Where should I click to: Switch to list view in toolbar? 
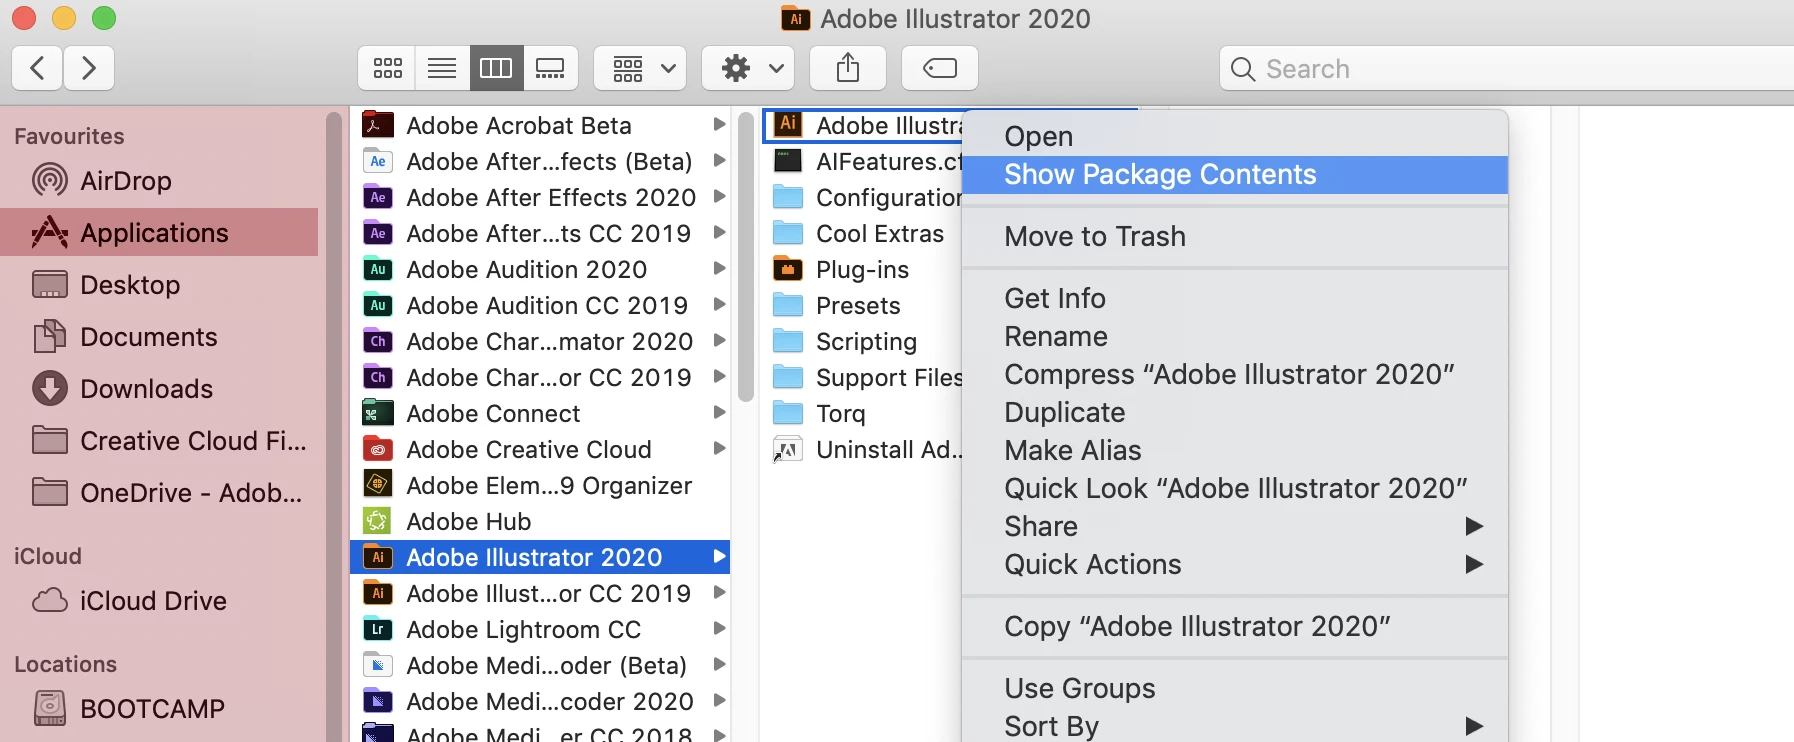pyautogui.click(x=442, y=68)
